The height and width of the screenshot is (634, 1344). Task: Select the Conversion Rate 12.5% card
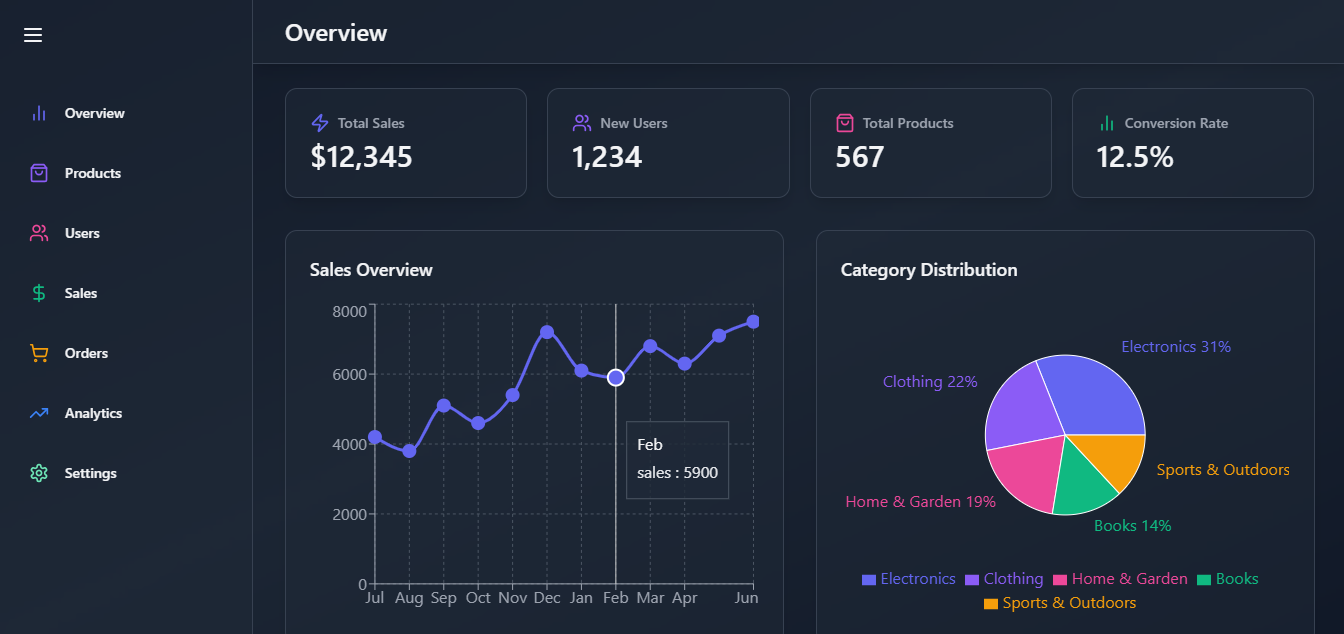(x=1192, y=143)
